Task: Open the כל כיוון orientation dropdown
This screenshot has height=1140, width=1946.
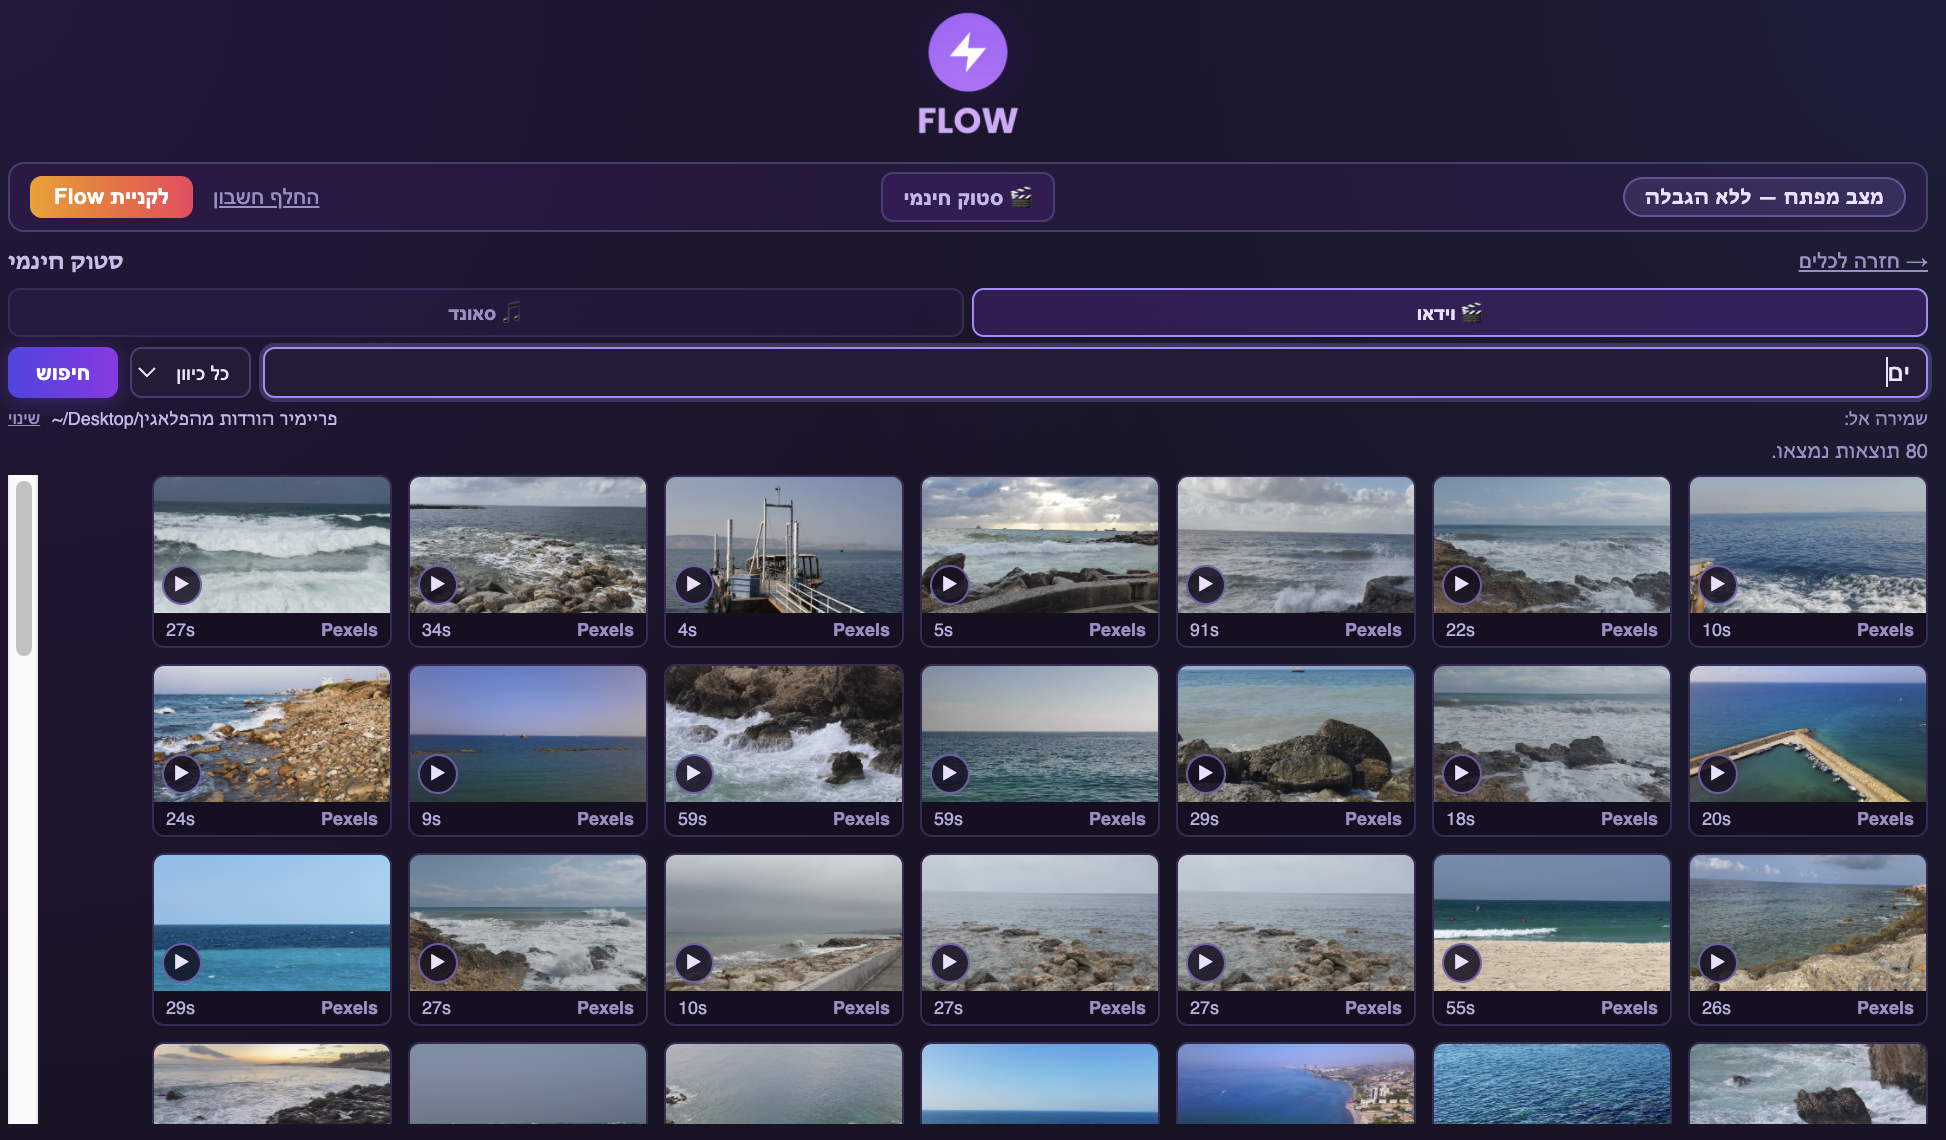Action: (x=190, y=373)
